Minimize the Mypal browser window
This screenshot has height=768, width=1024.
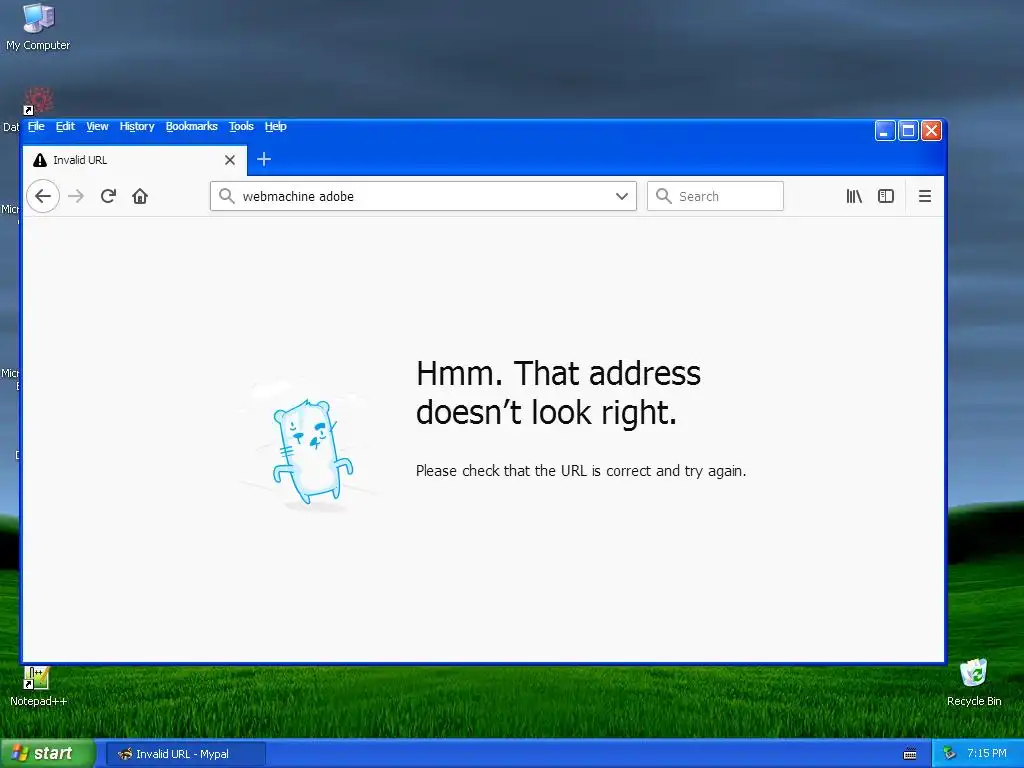point(885,131)
